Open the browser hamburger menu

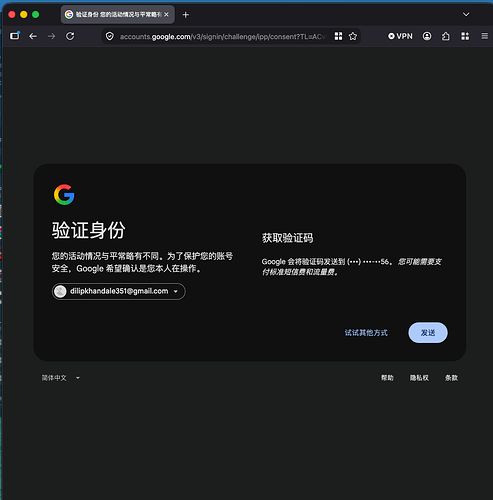tap(485, 36)
